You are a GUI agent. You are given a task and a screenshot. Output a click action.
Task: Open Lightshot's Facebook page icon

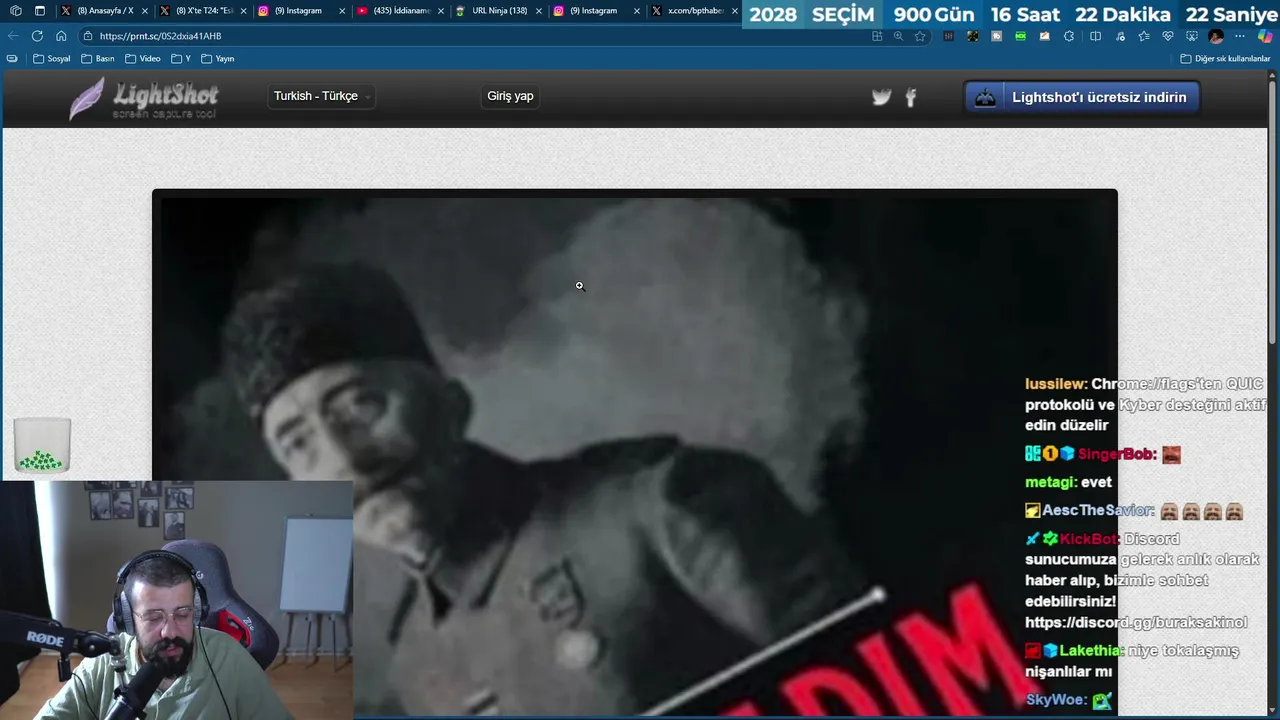(911, 97)
